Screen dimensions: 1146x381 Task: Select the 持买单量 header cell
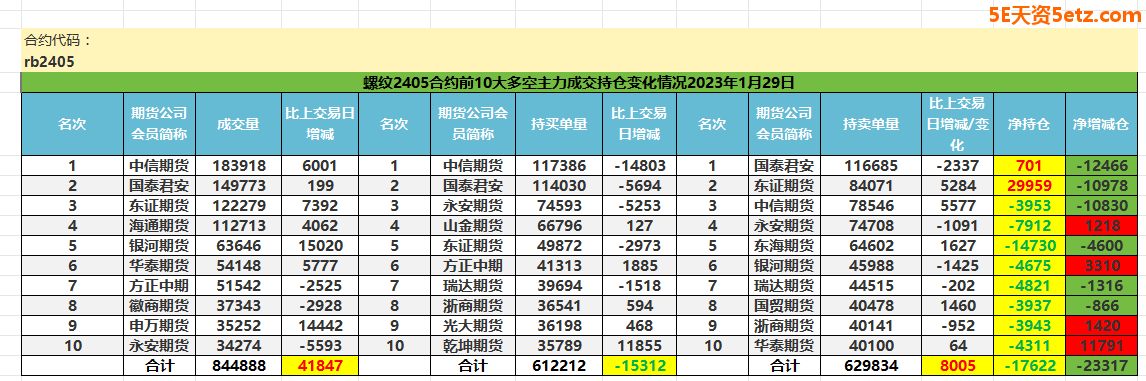pos(559,124)
